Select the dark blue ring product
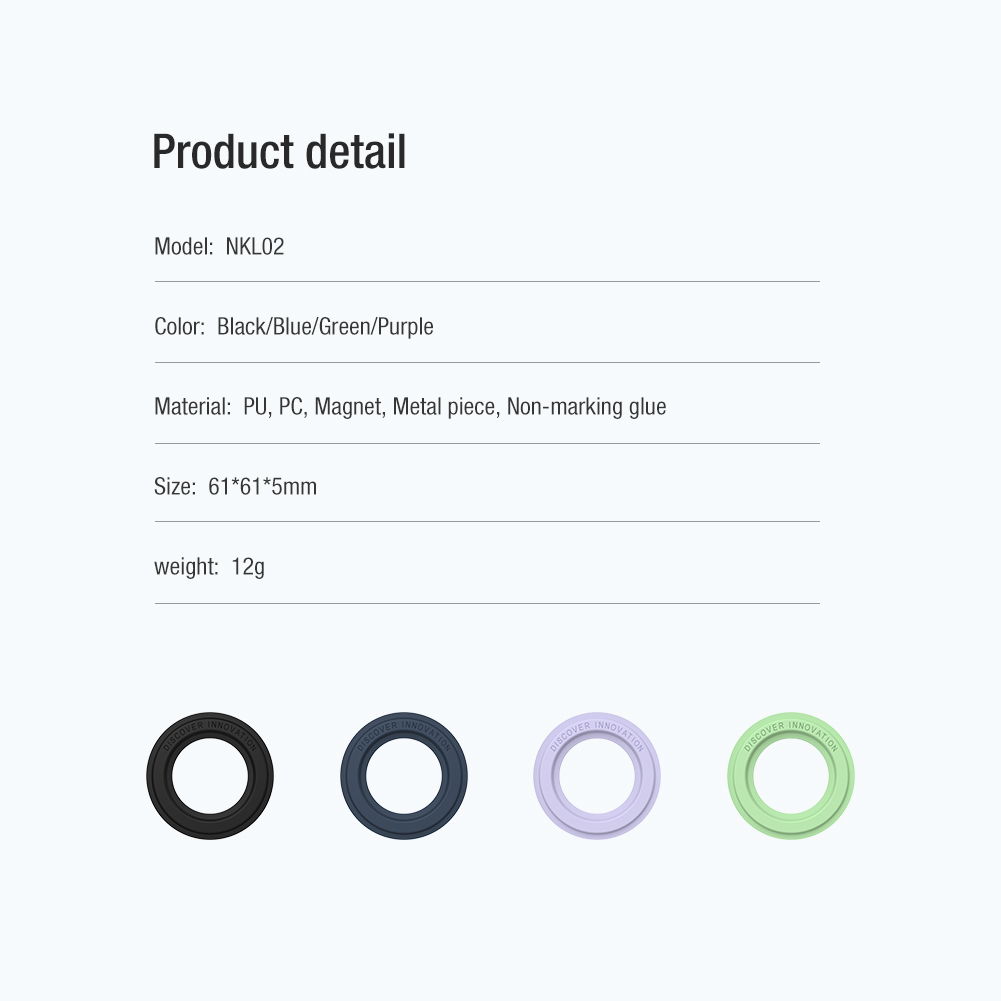Screen dimensions: 1001x1001 tap(403, 776)
